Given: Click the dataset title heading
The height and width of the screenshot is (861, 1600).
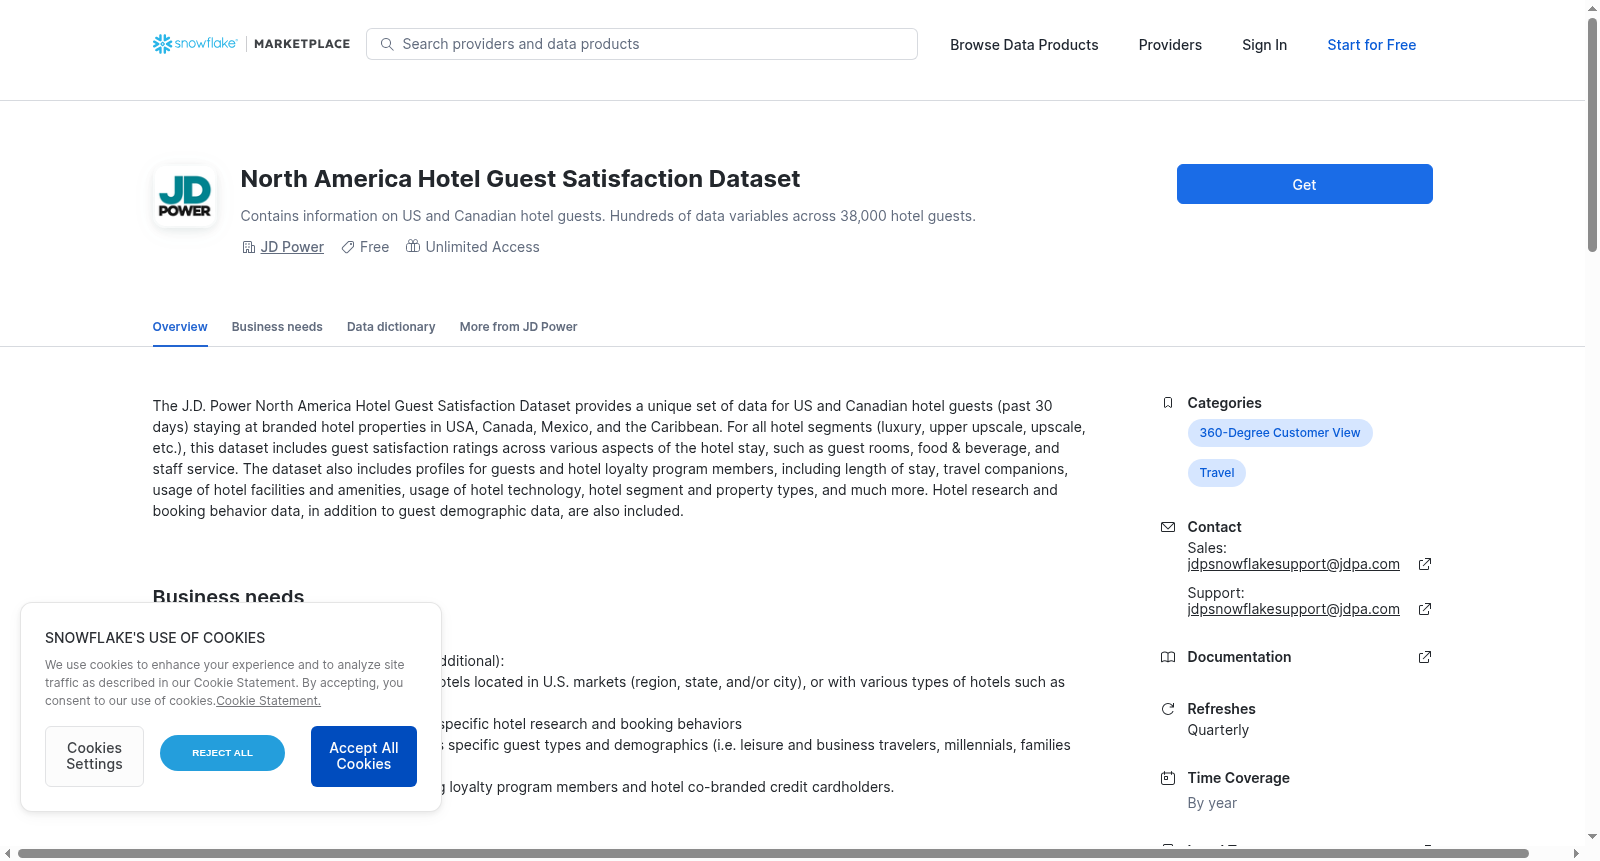Looking at the screenshot, I should (x=520, y=179).
